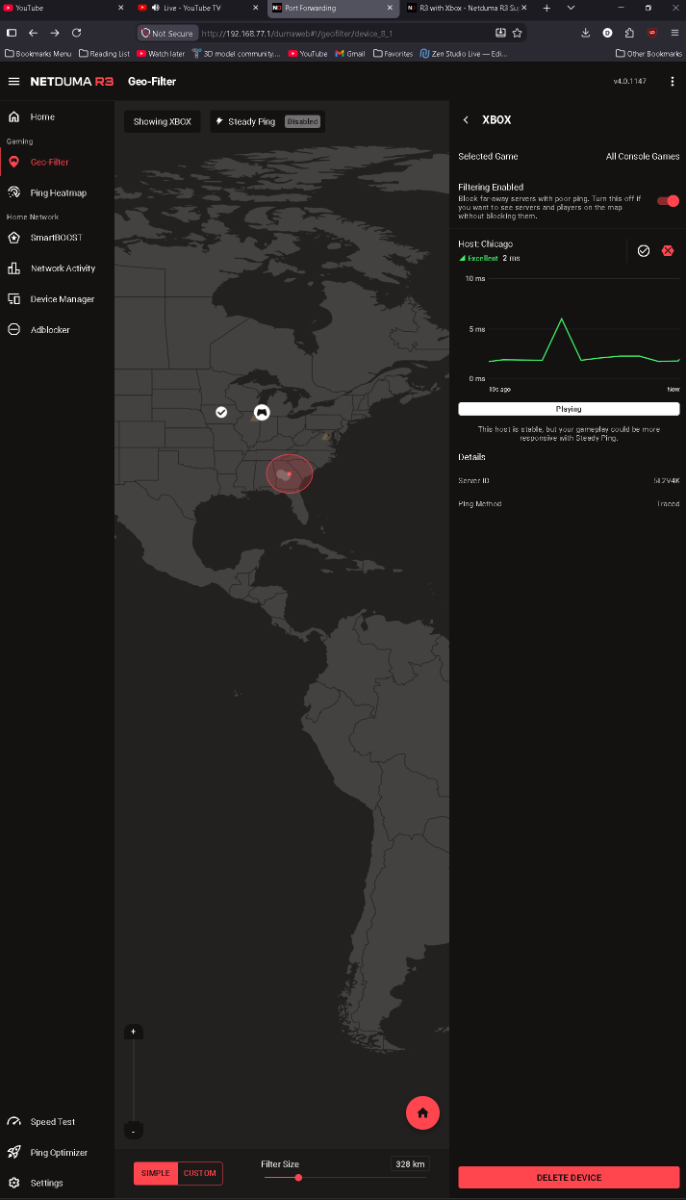Click the Host: Chicago label
The image size is (686, 1200).
coord(485,244)
